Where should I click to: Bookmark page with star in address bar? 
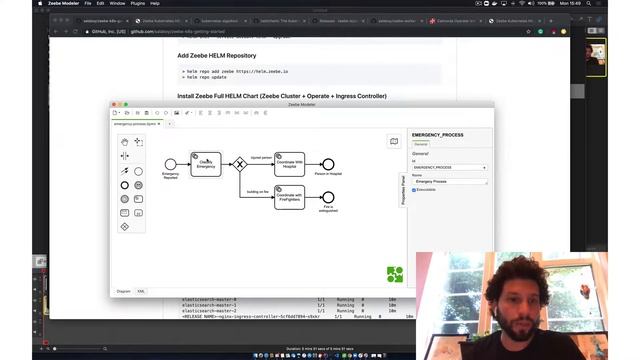coord(529,31)
